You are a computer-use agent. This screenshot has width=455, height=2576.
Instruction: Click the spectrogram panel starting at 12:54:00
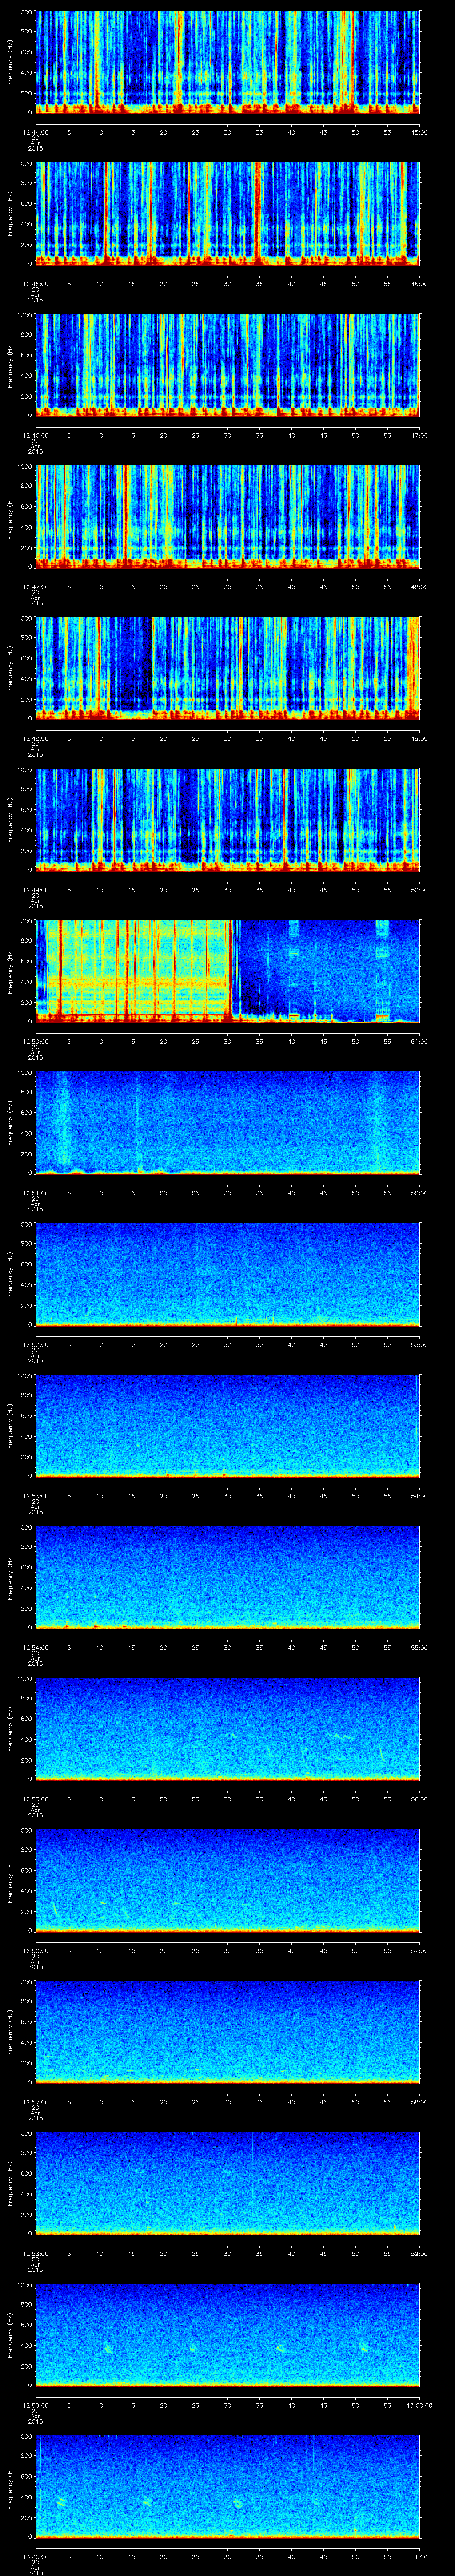pyautogui.click(x=227, y=1577)
